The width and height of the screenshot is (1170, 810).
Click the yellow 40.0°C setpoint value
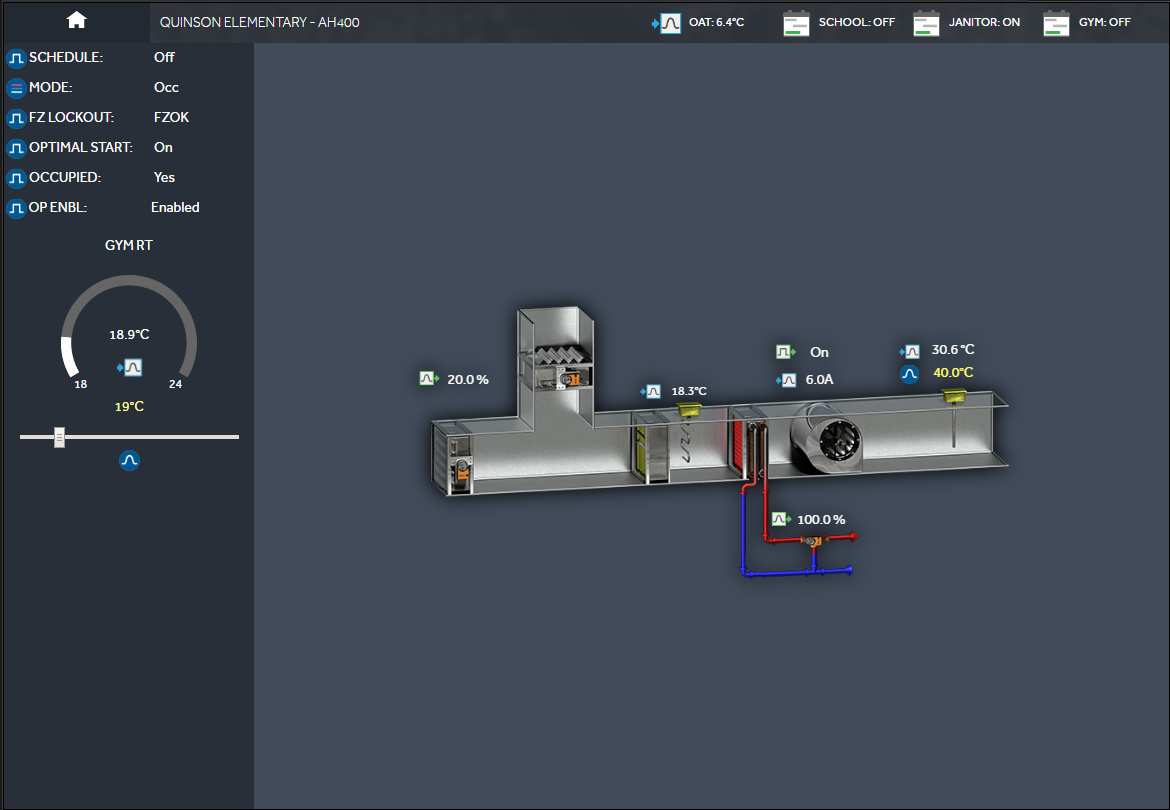[953, 372]
